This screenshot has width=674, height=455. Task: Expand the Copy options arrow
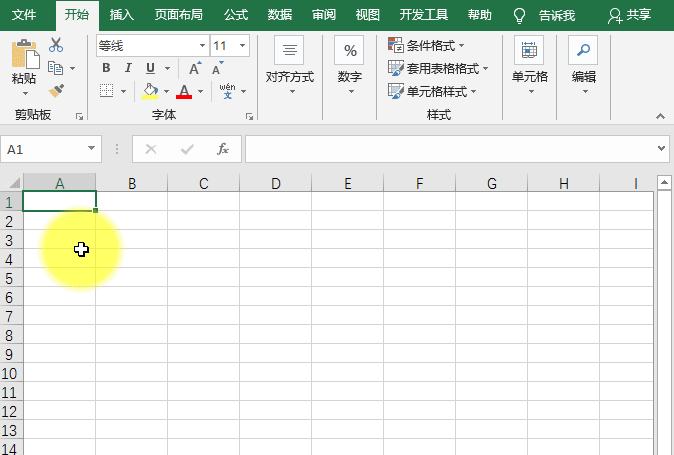coord(72,68)
